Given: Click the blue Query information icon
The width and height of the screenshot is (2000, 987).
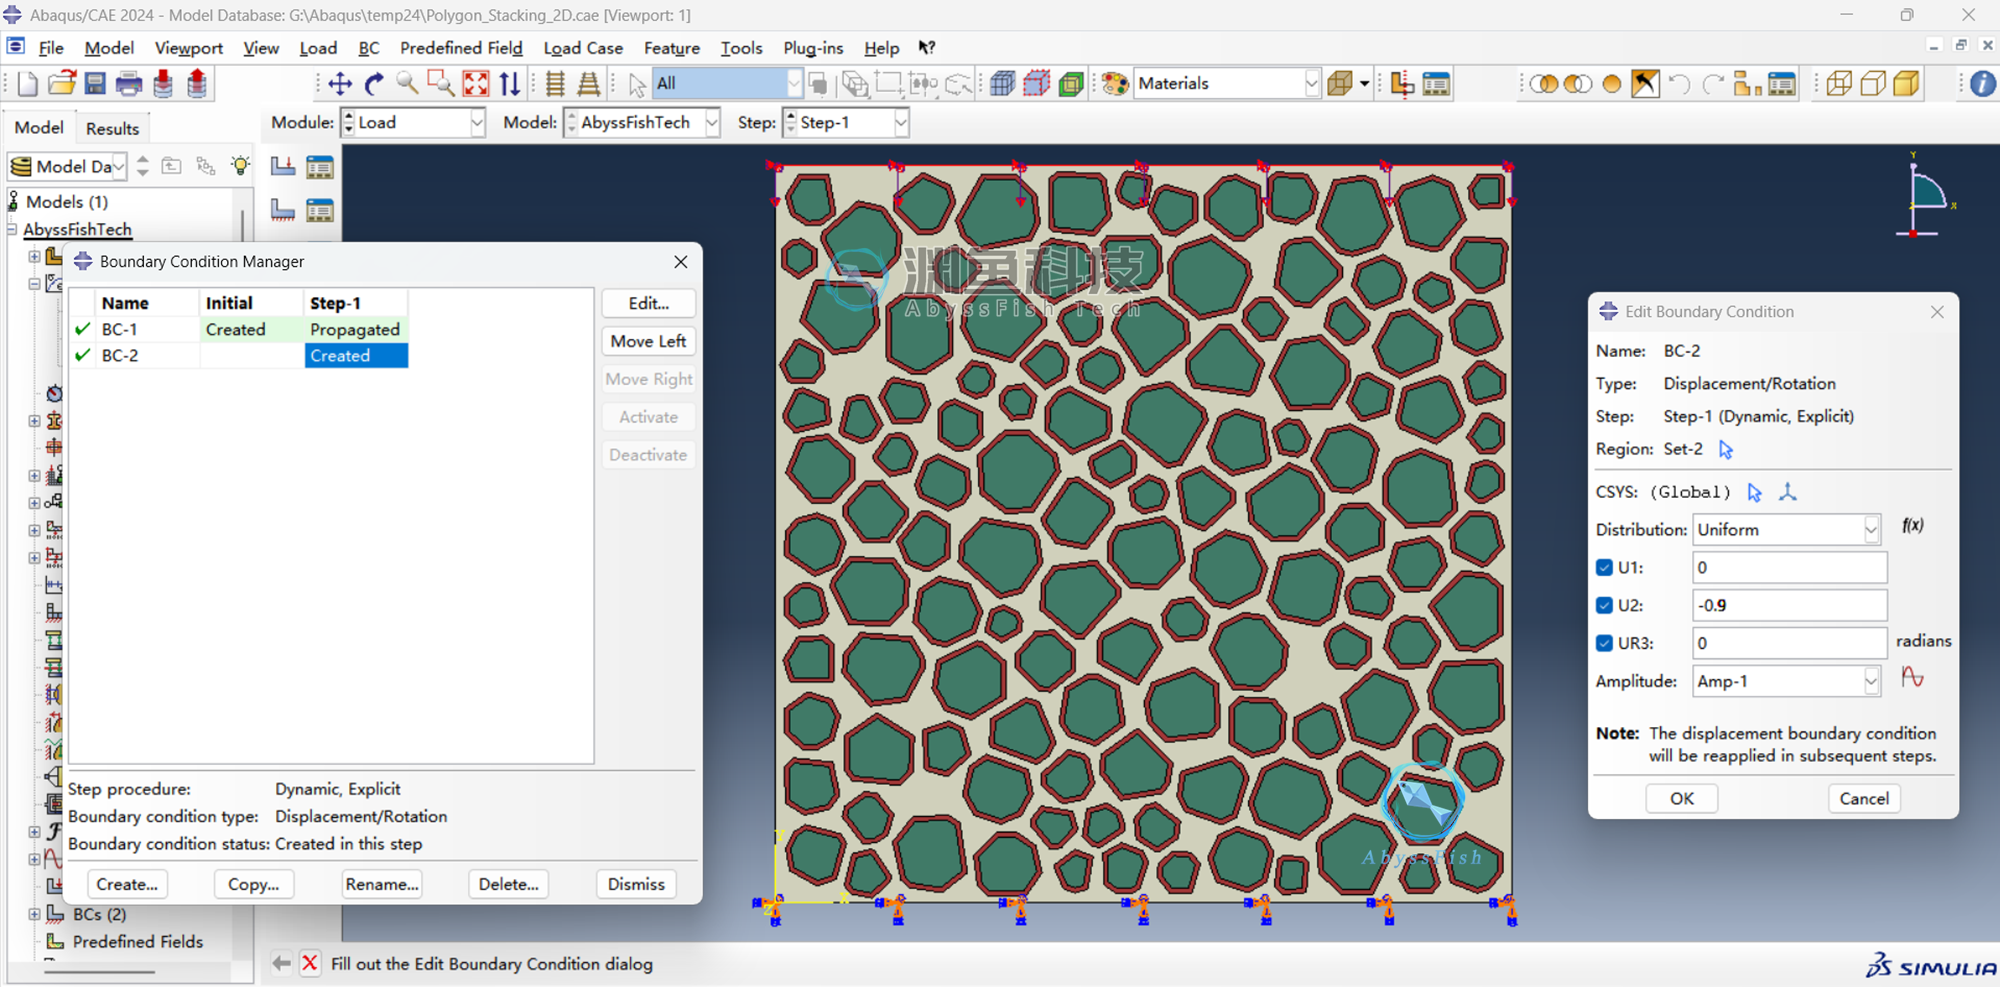Looking at the screenshot, I should pos(1982,84).
